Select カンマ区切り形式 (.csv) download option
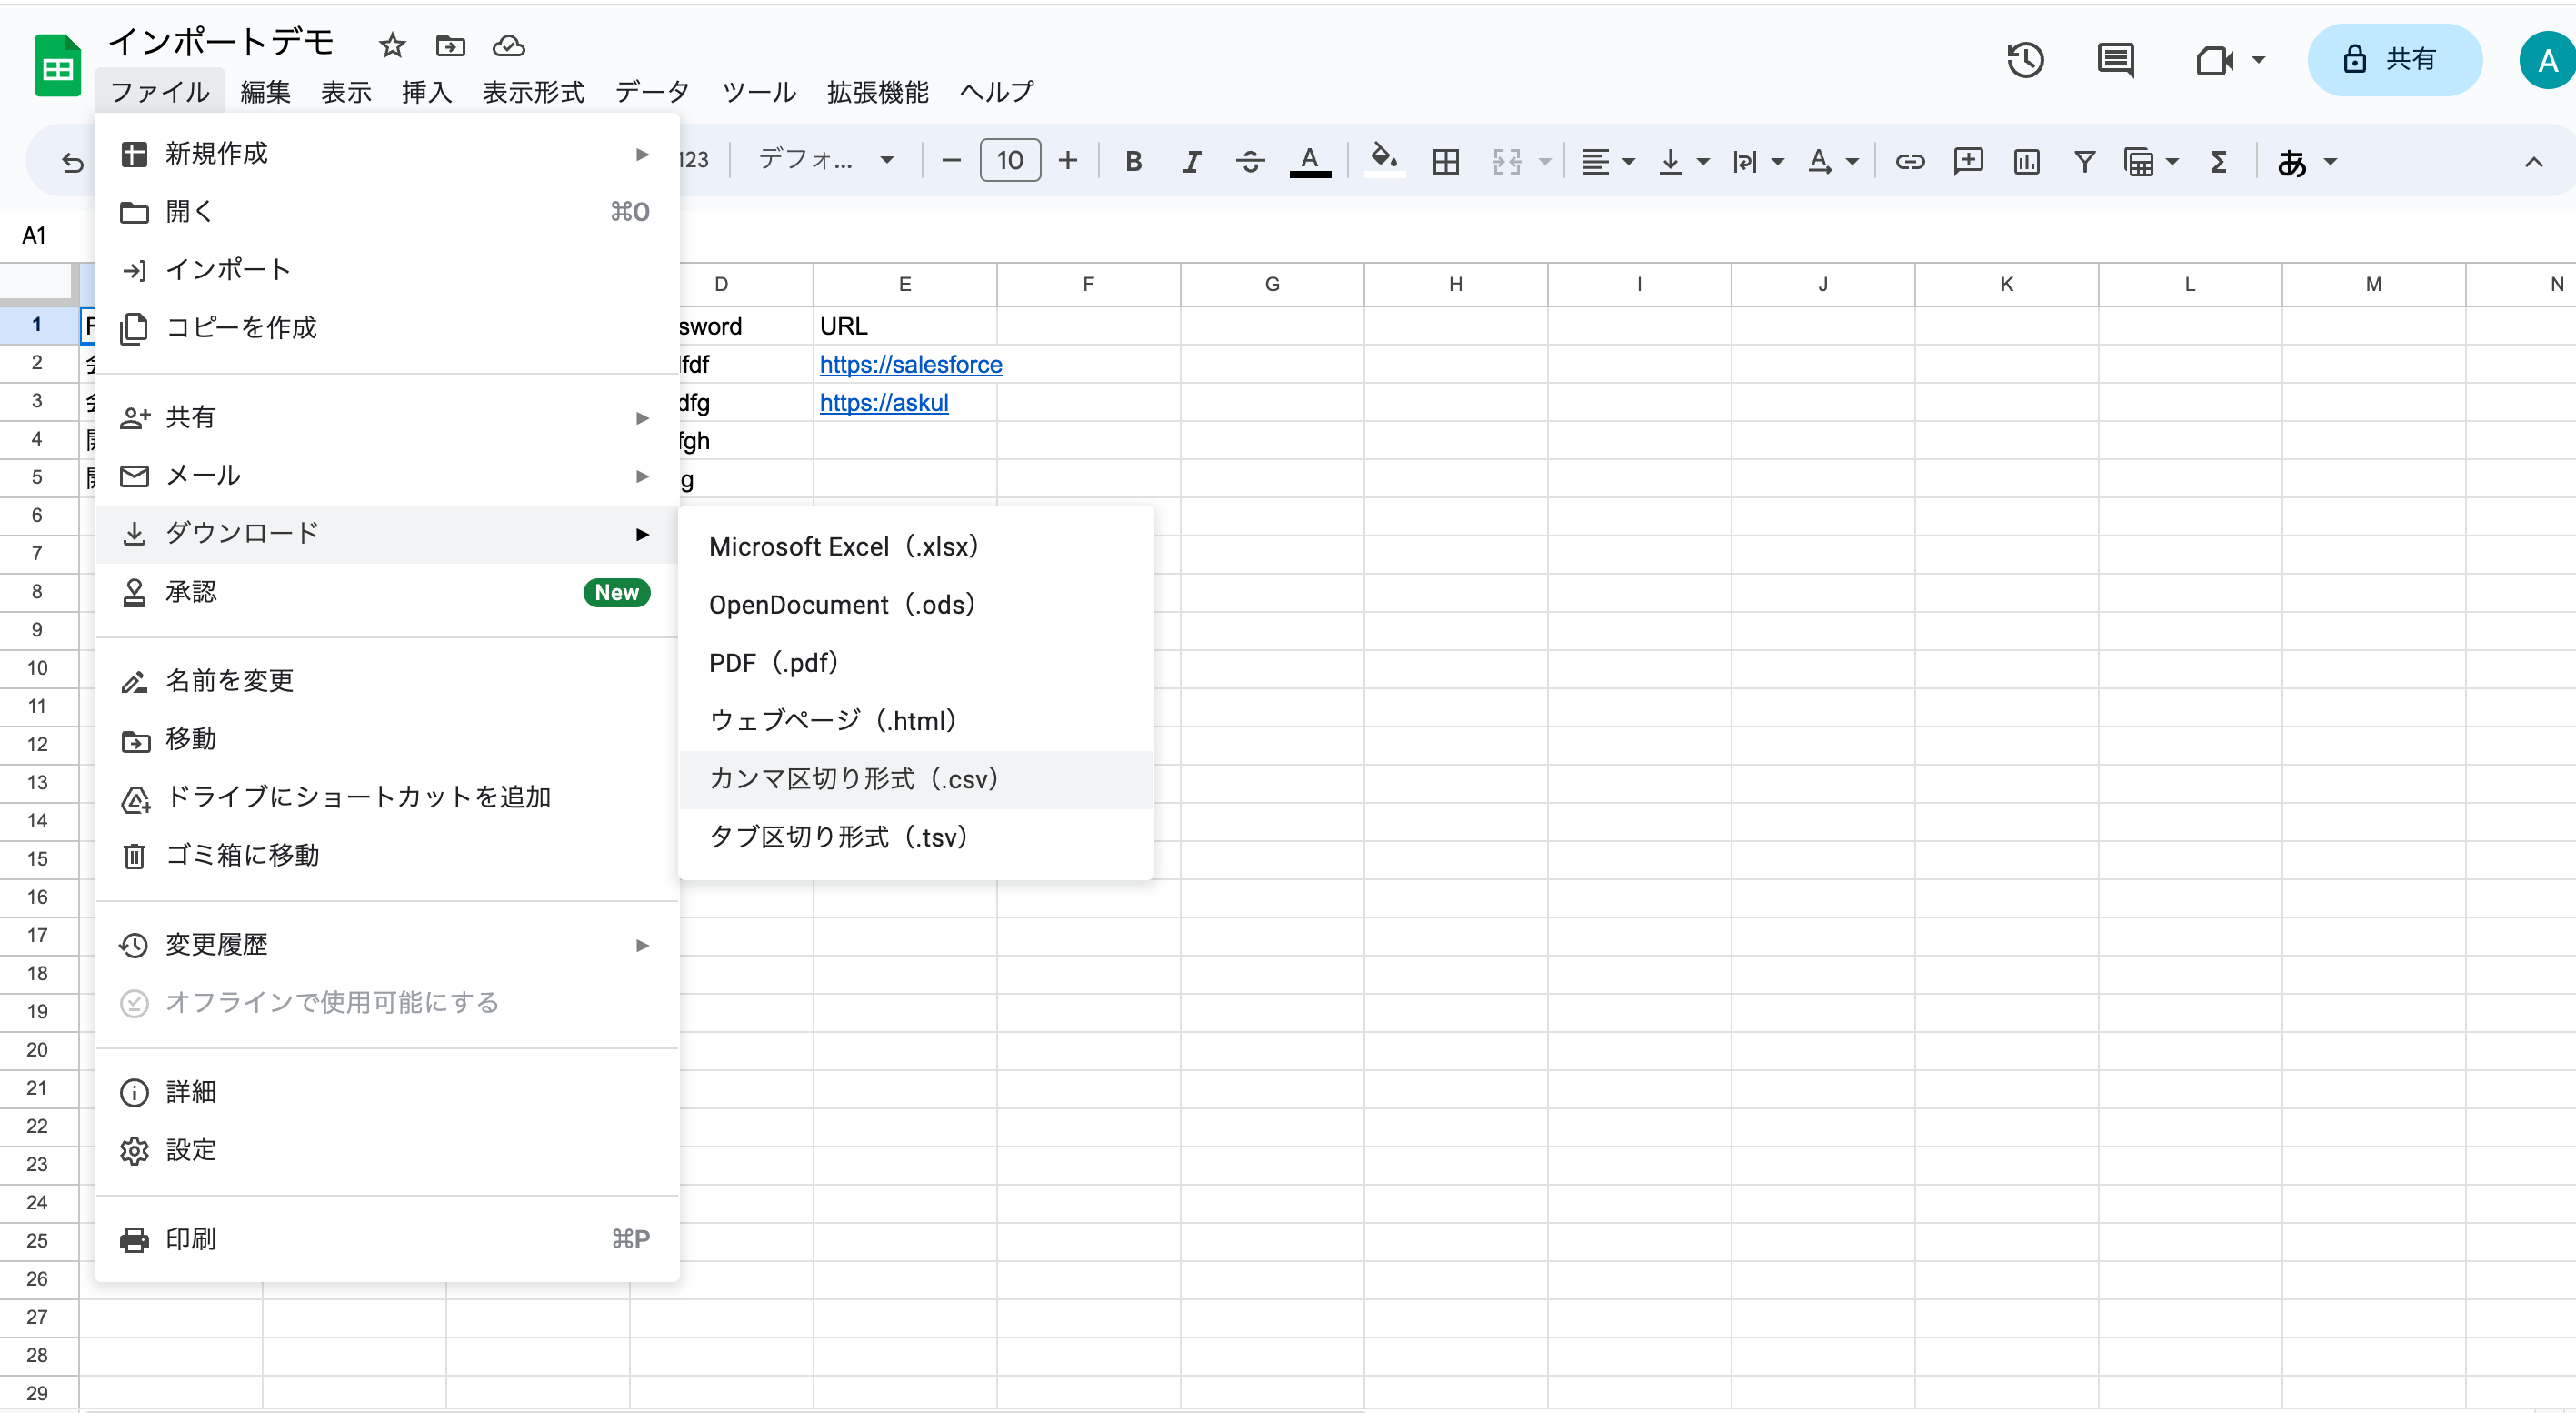 point(853,779)
